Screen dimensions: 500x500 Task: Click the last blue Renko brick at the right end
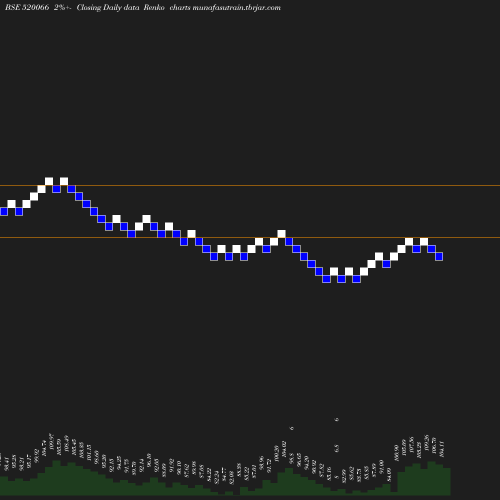pyautogui.click(x=439, y=256)
